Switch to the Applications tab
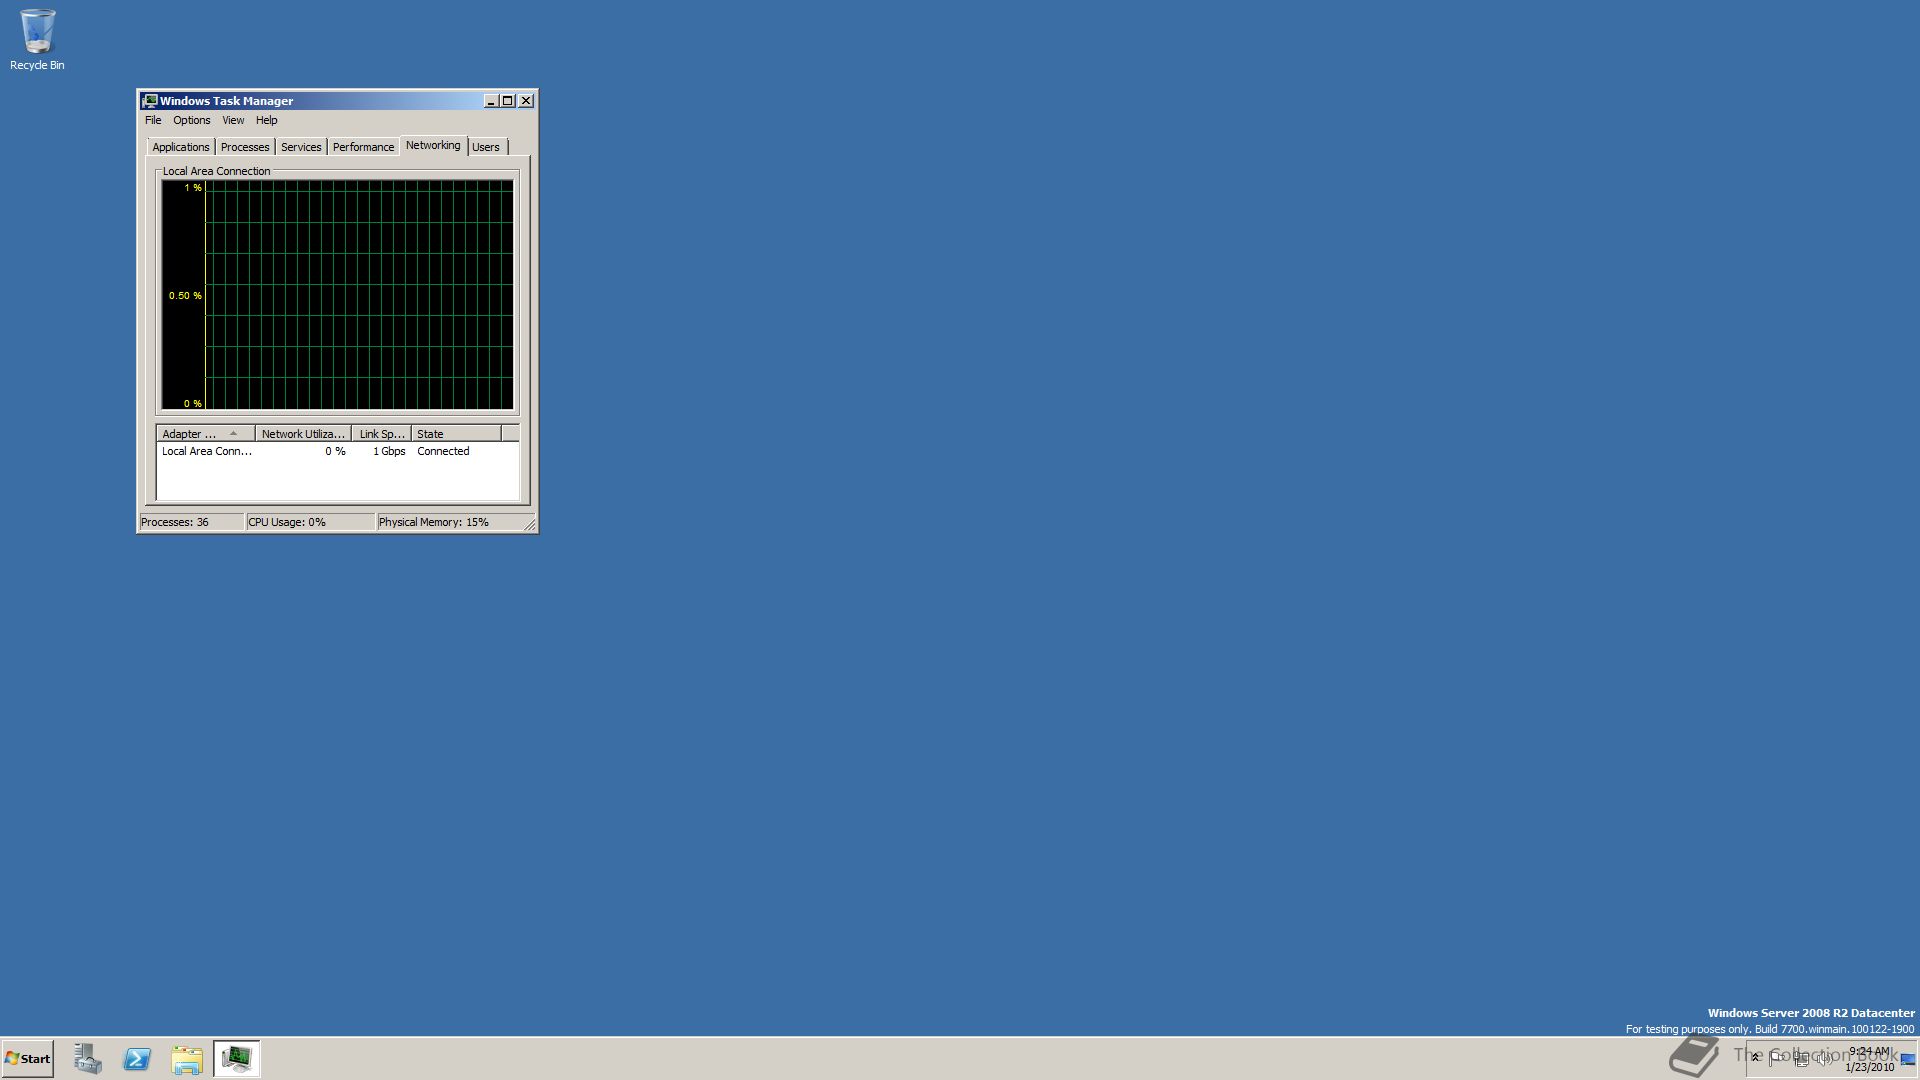 pos(180,147)
